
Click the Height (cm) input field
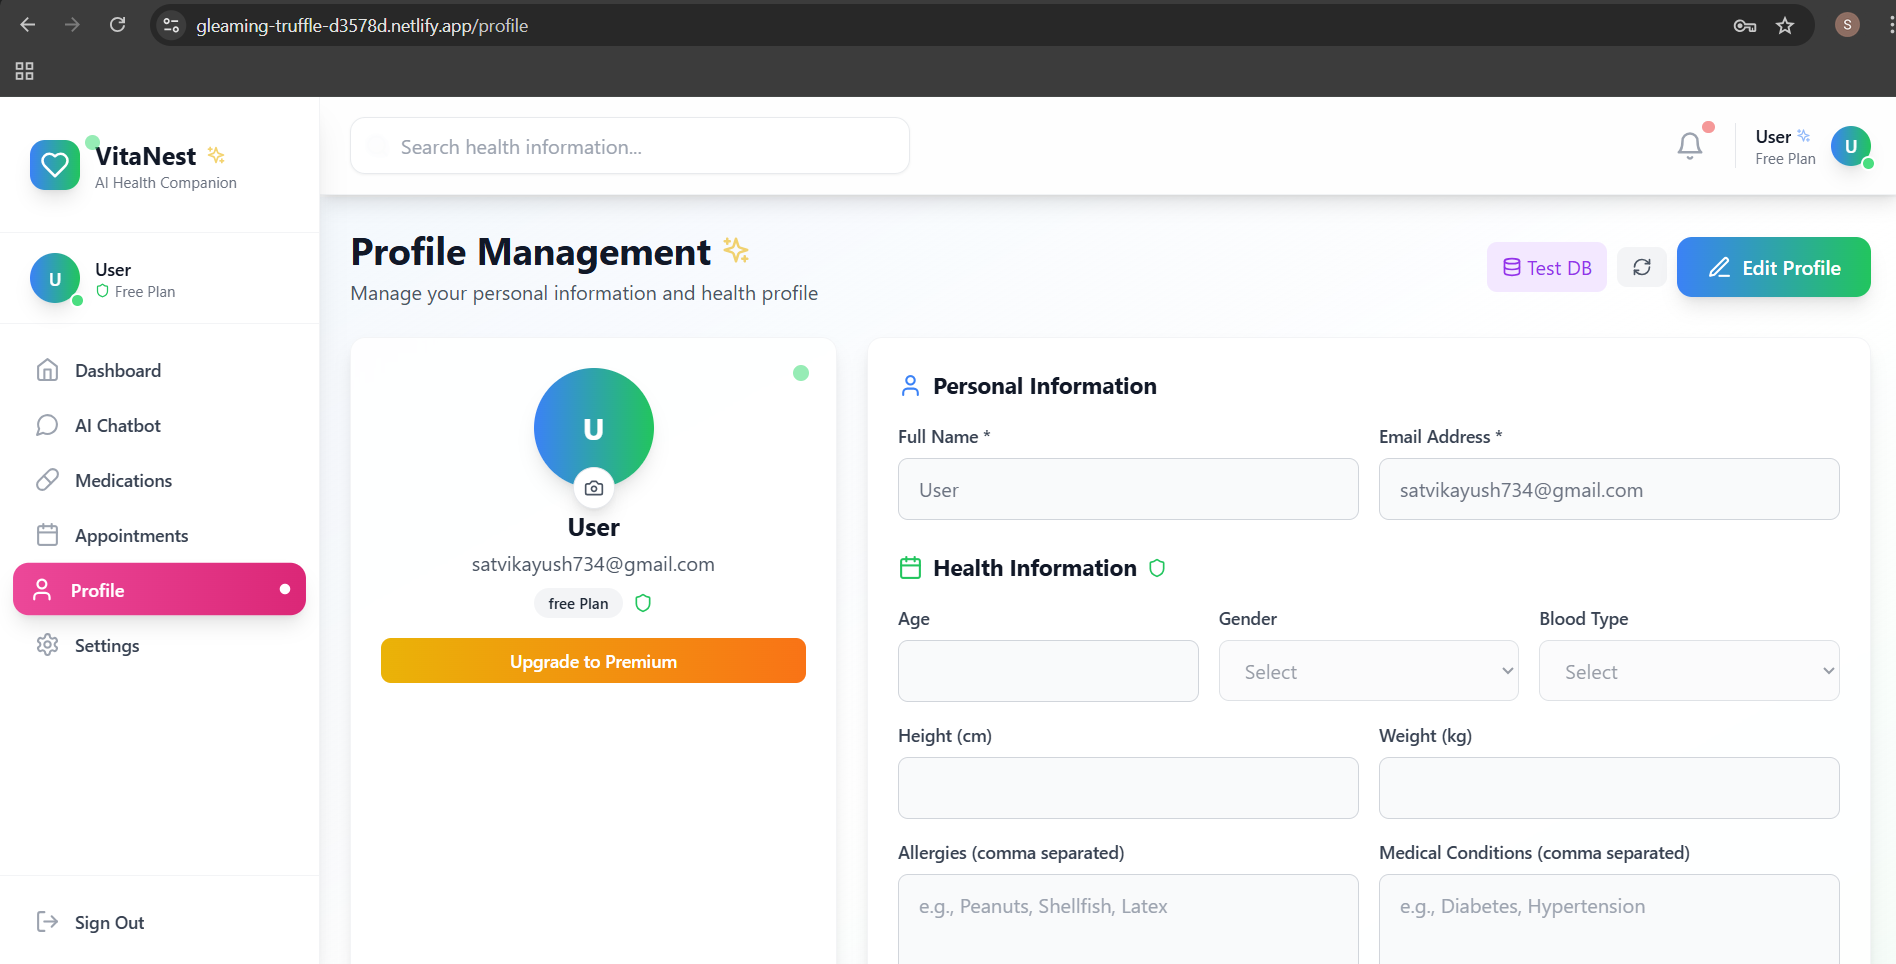tap(1128, 788)
